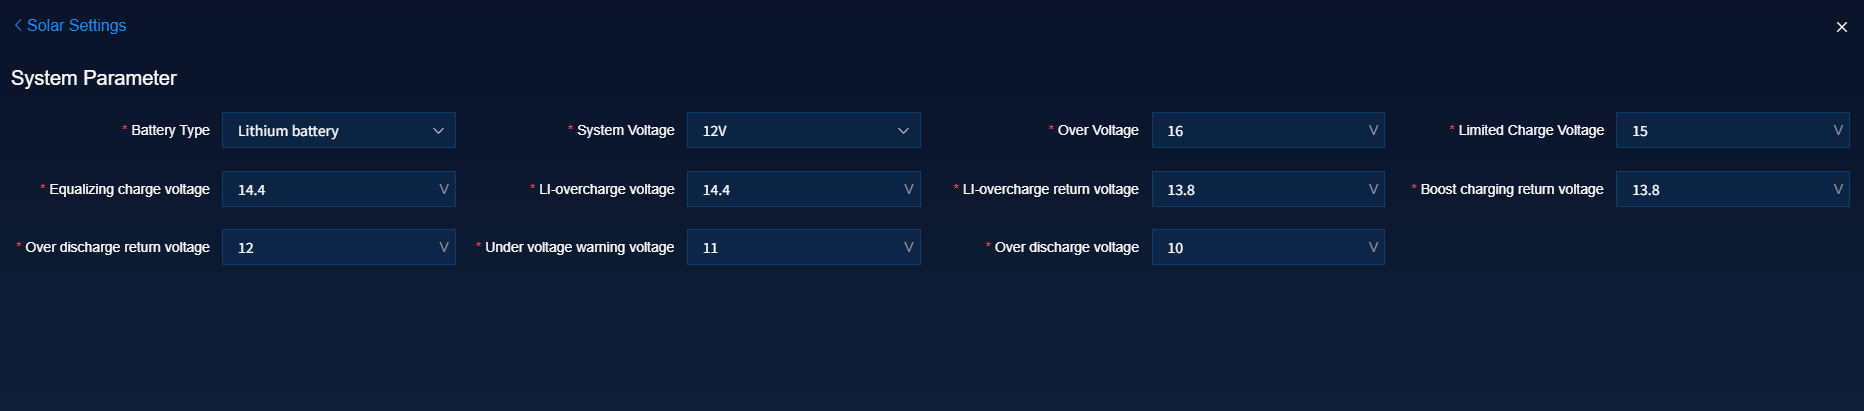Click the LI-overcharge return voltage field
The width and height of the screenshot is (1864, 411).
tap(1257, 189)
